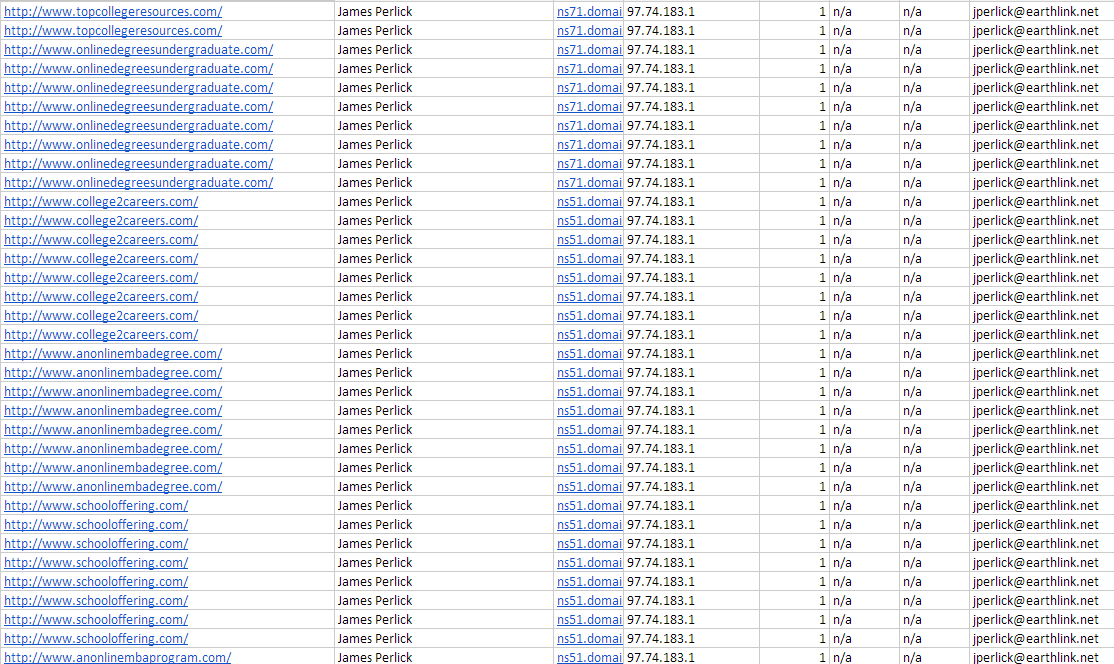Select first n/a cell in anonlinembaprogram row

coord(864,658)
